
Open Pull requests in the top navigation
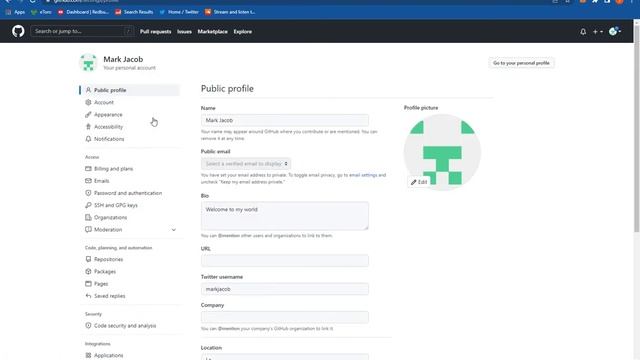[156, 31]
